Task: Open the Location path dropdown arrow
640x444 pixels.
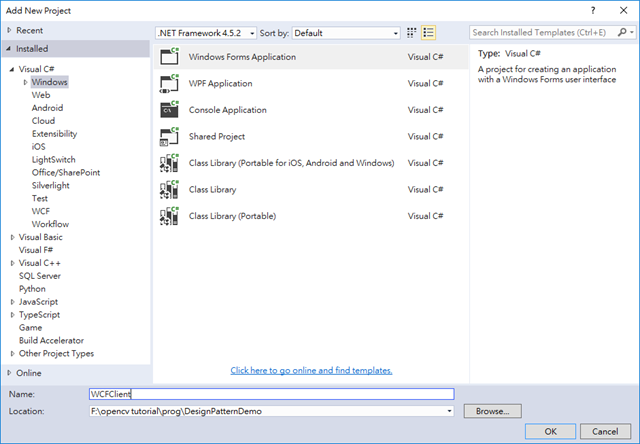Action: (x=449, y=411)
